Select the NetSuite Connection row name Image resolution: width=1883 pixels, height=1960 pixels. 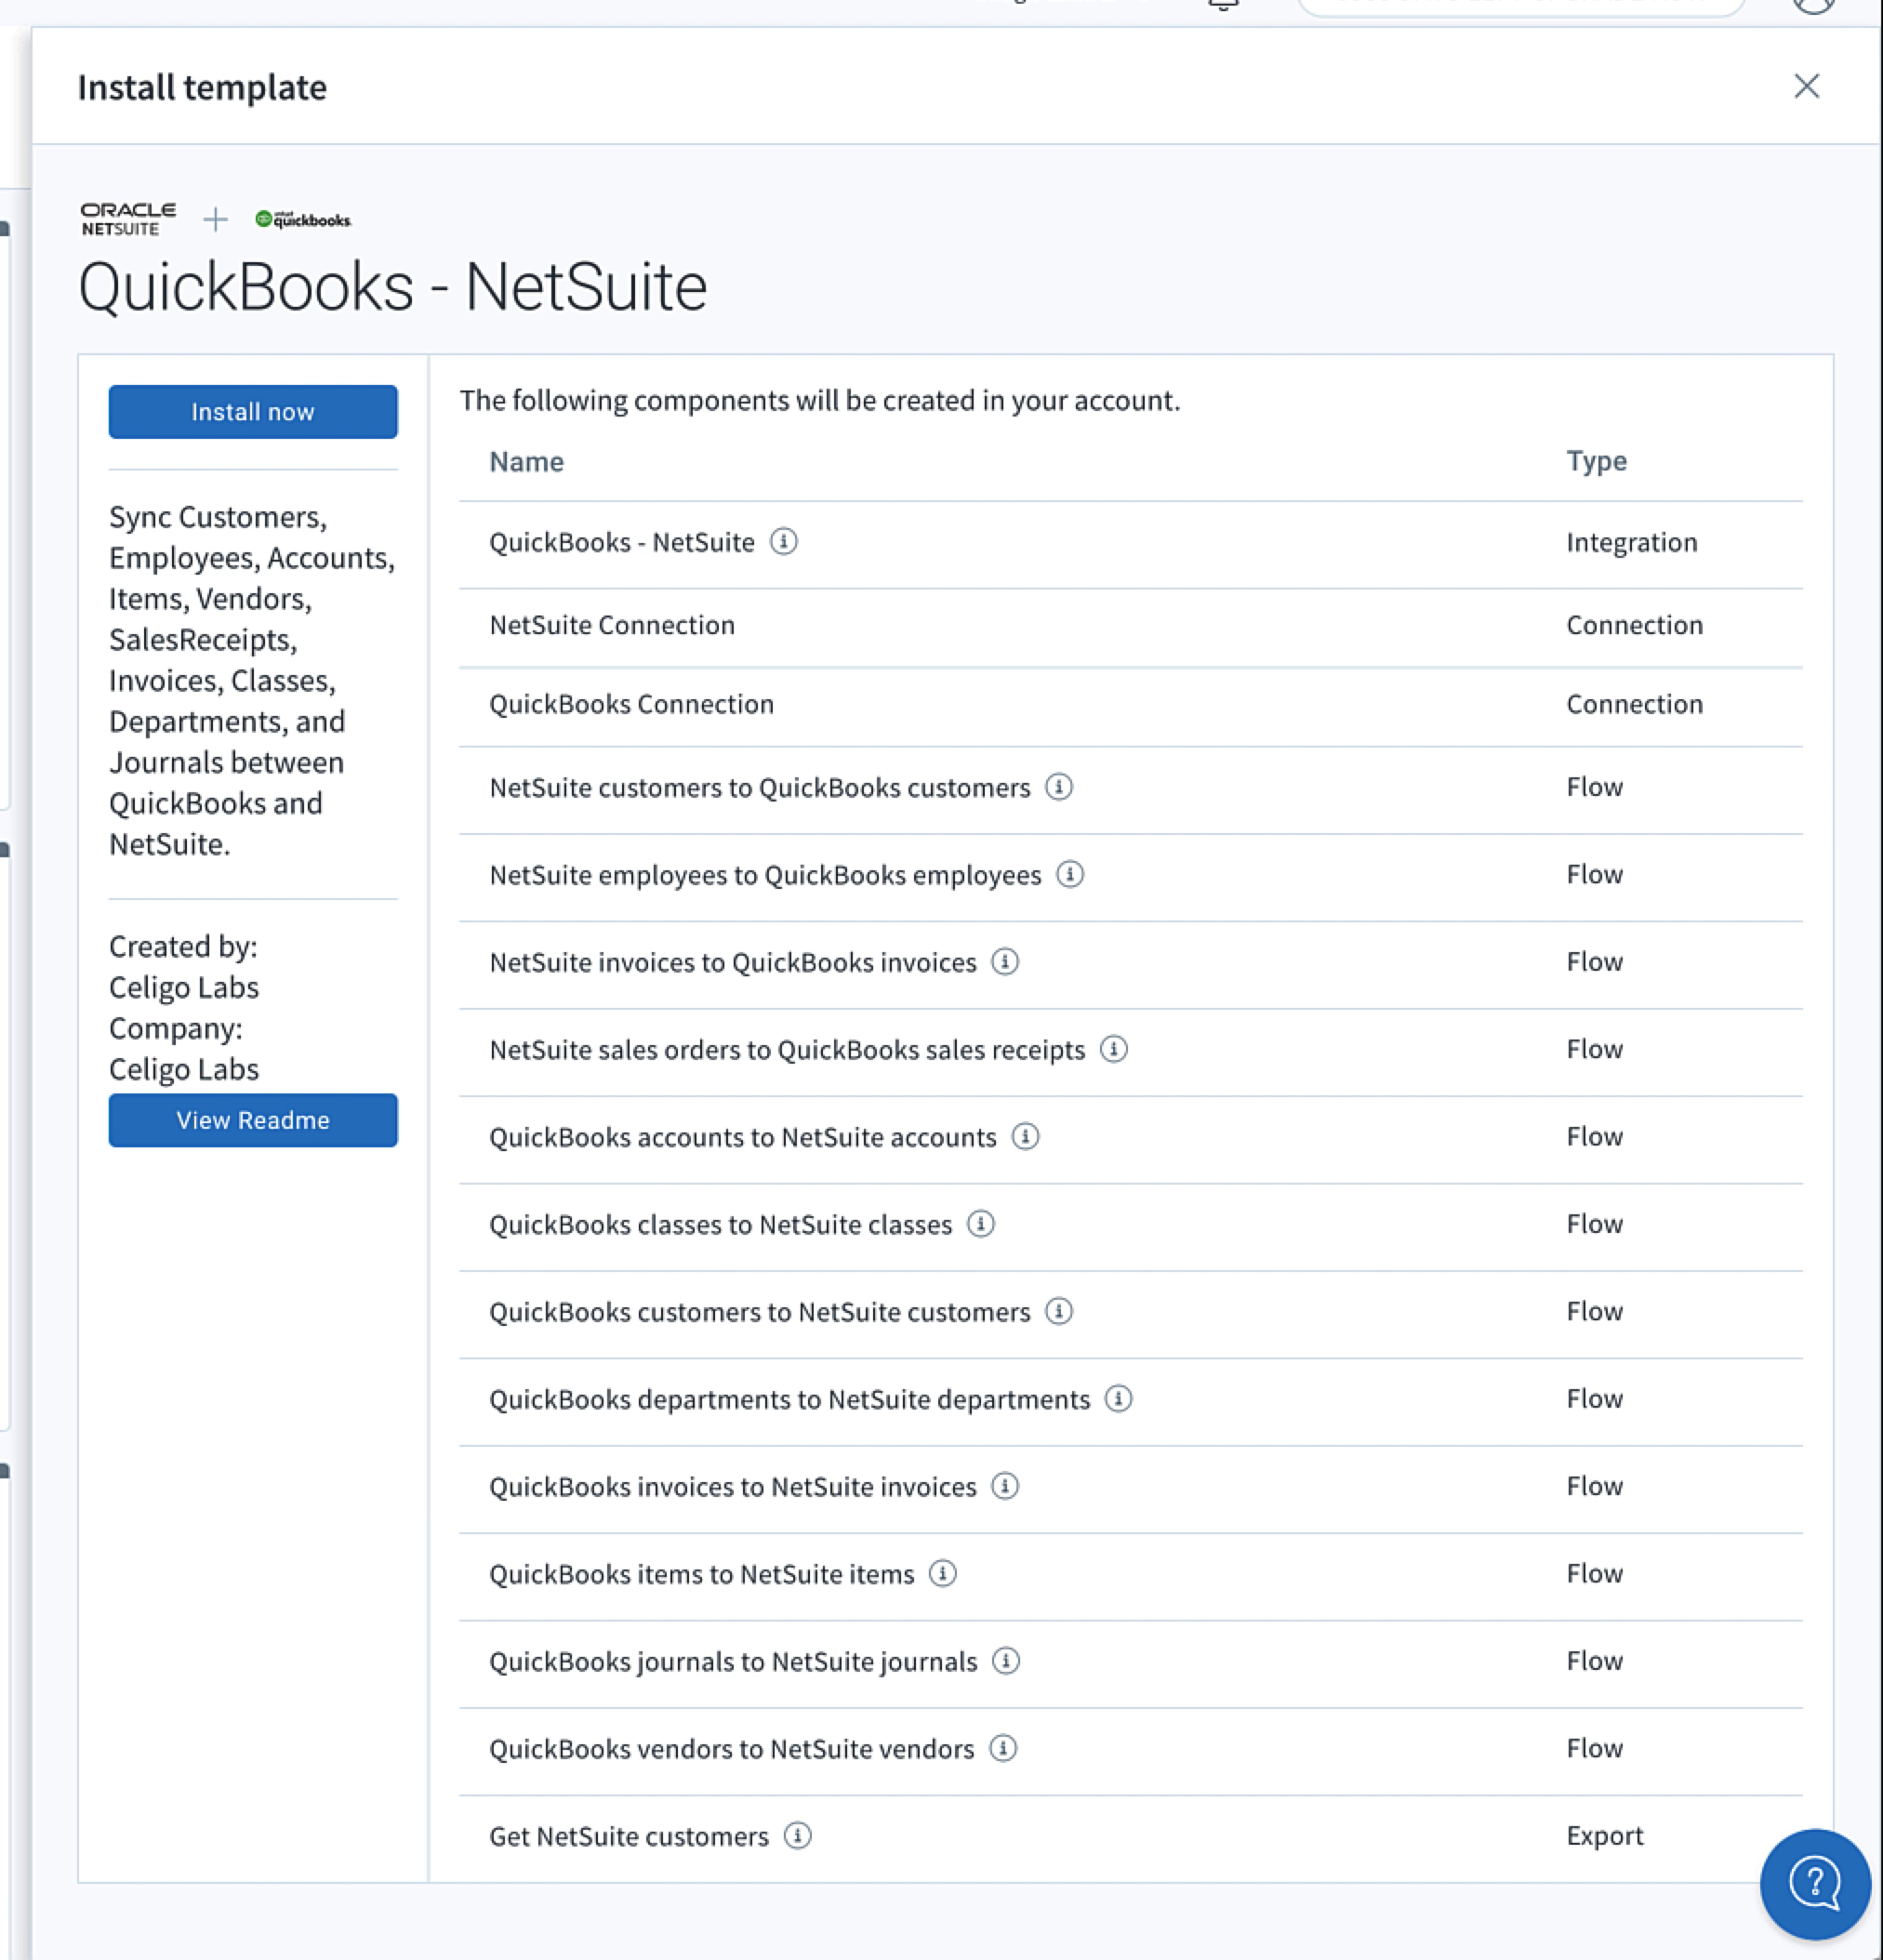(612, 625)
